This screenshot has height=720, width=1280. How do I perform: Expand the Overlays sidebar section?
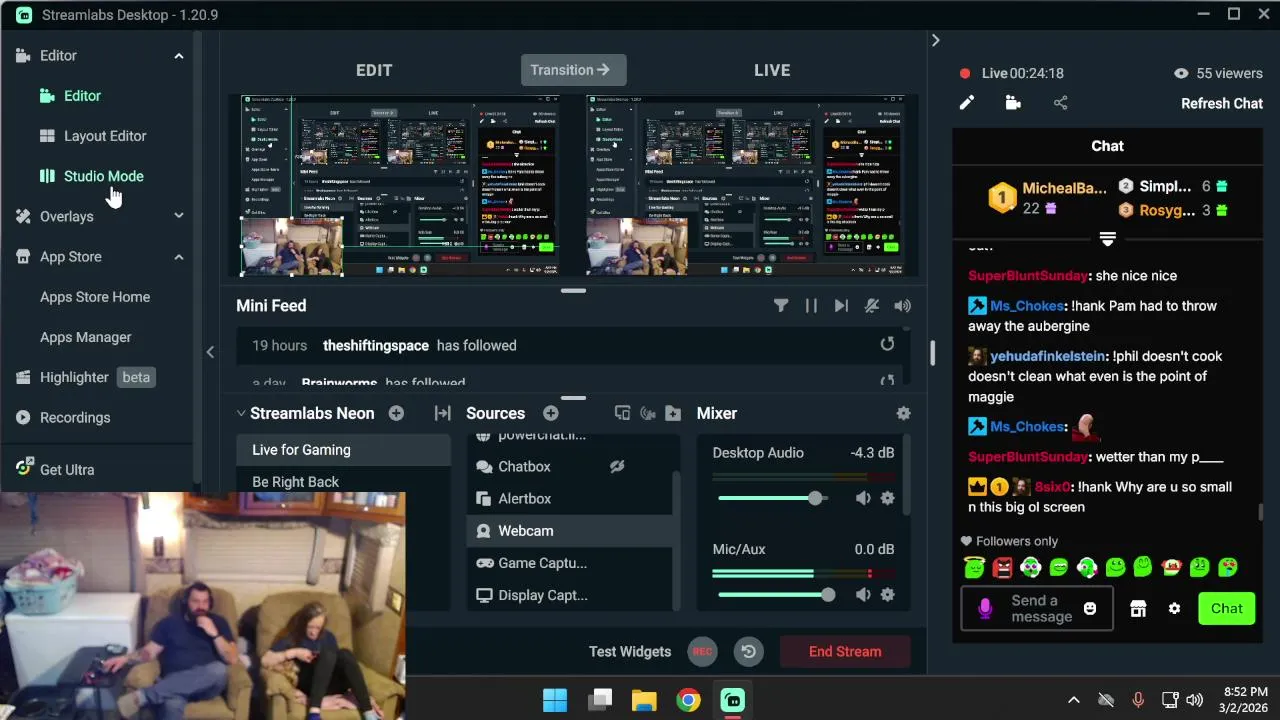pos(179,216)
